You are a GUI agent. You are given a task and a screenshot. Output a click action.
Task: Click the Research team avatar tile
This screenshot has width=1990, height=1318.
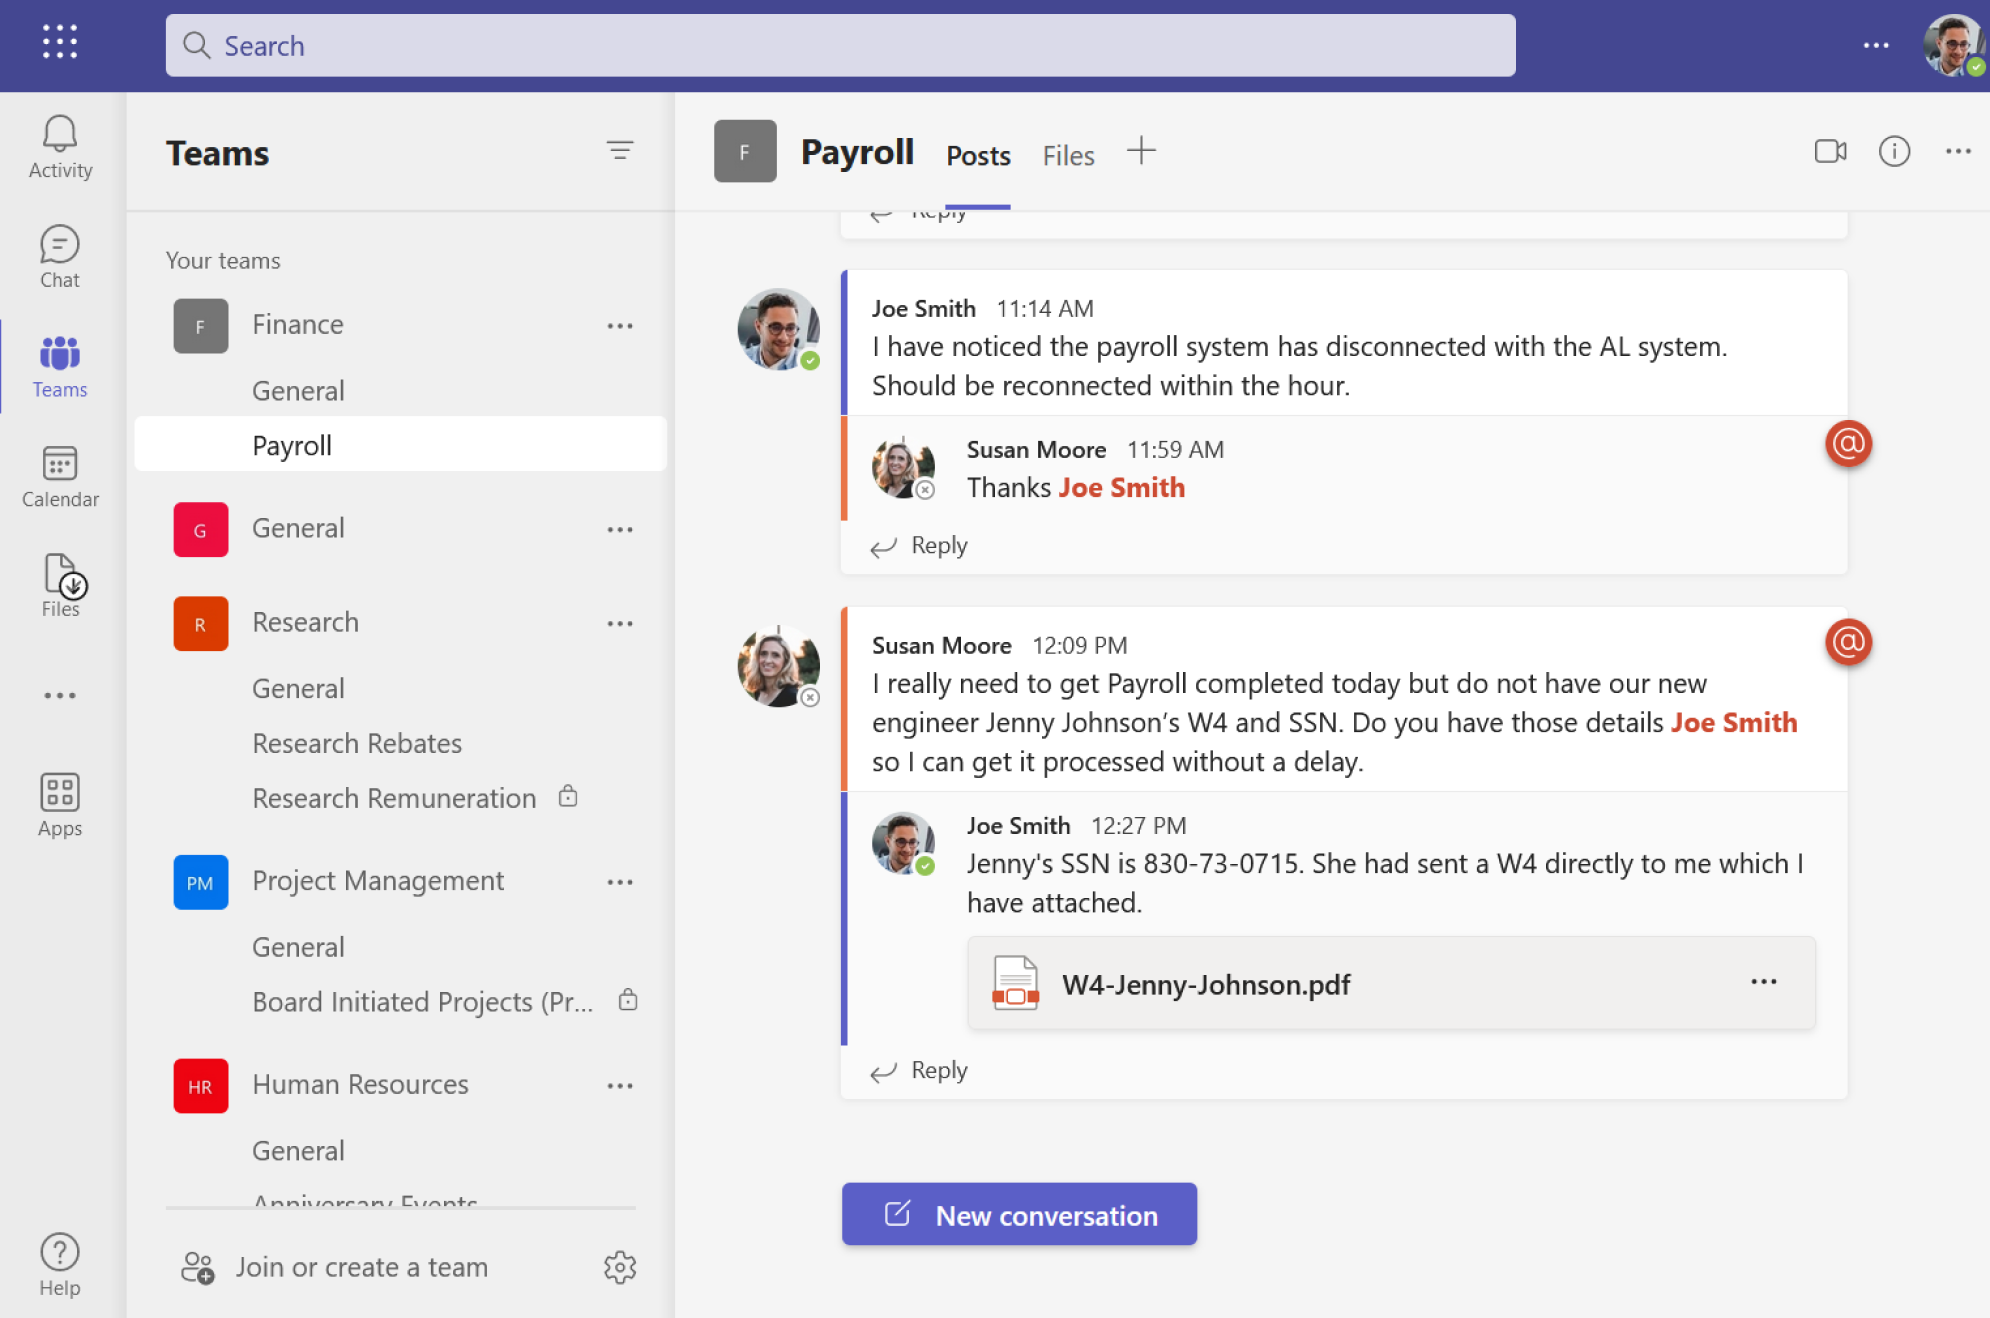coord(200,623)
